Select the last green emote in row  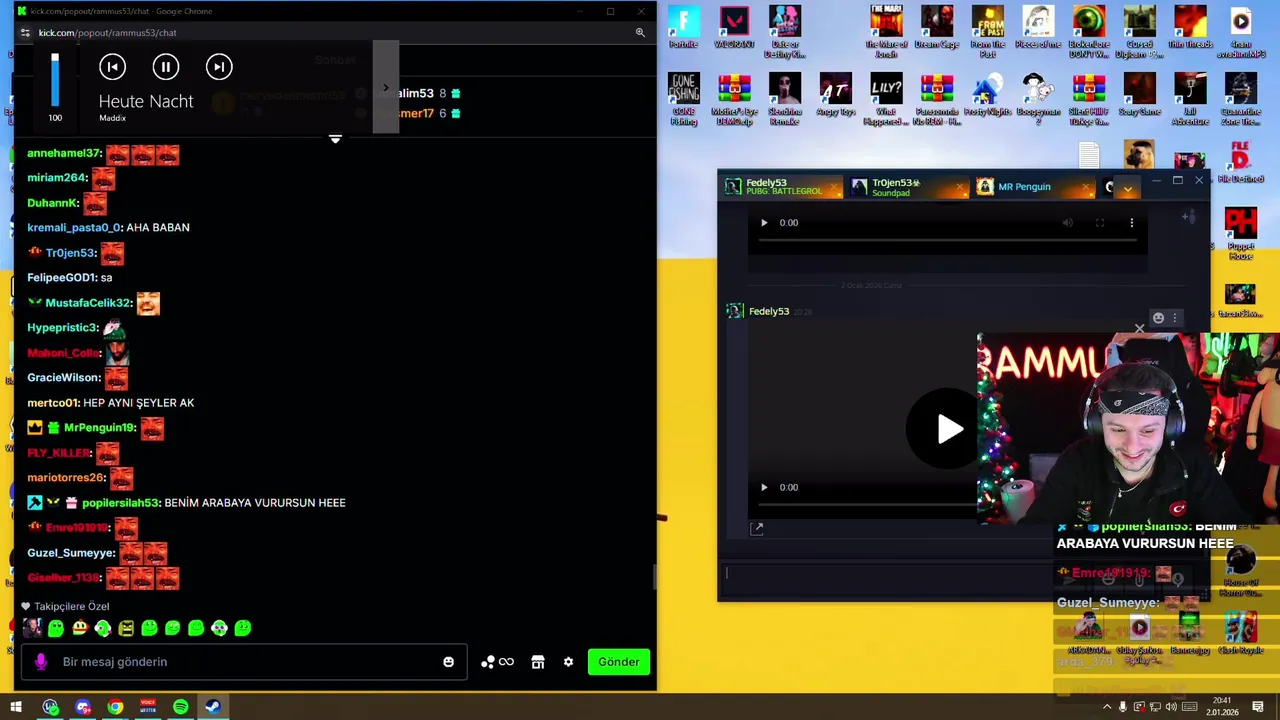tap(242, 628)
